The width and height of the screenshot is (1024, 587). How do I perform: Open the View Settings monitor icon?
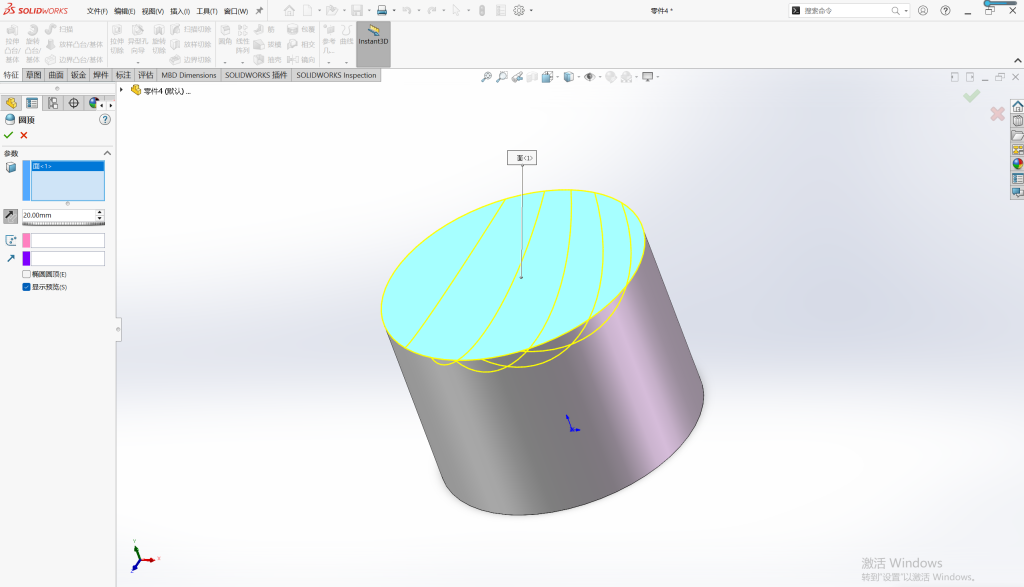[x=648, y=77]
